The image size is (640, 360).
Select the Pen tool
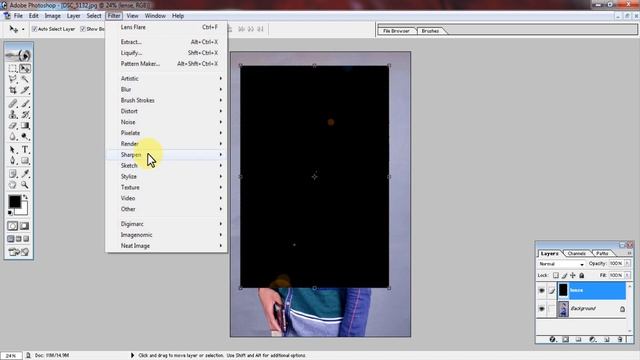(x=13, y=161)
